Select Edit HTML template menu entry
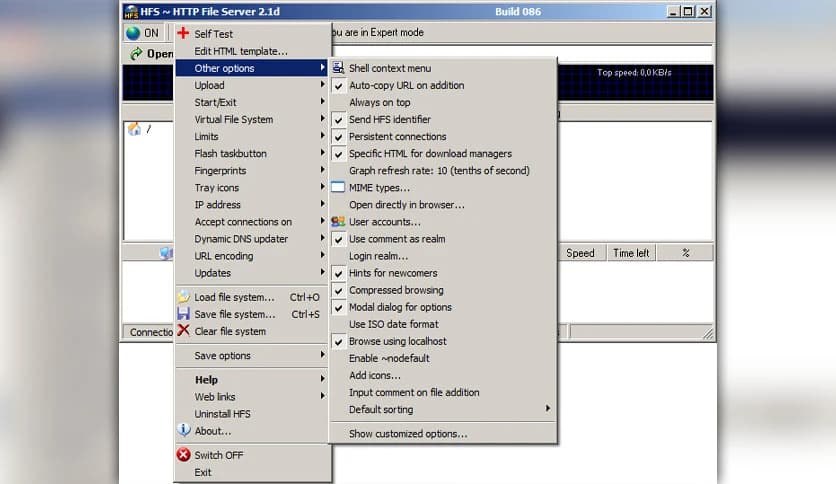Screen dimensions: 836x484 [x=252, y=51]
